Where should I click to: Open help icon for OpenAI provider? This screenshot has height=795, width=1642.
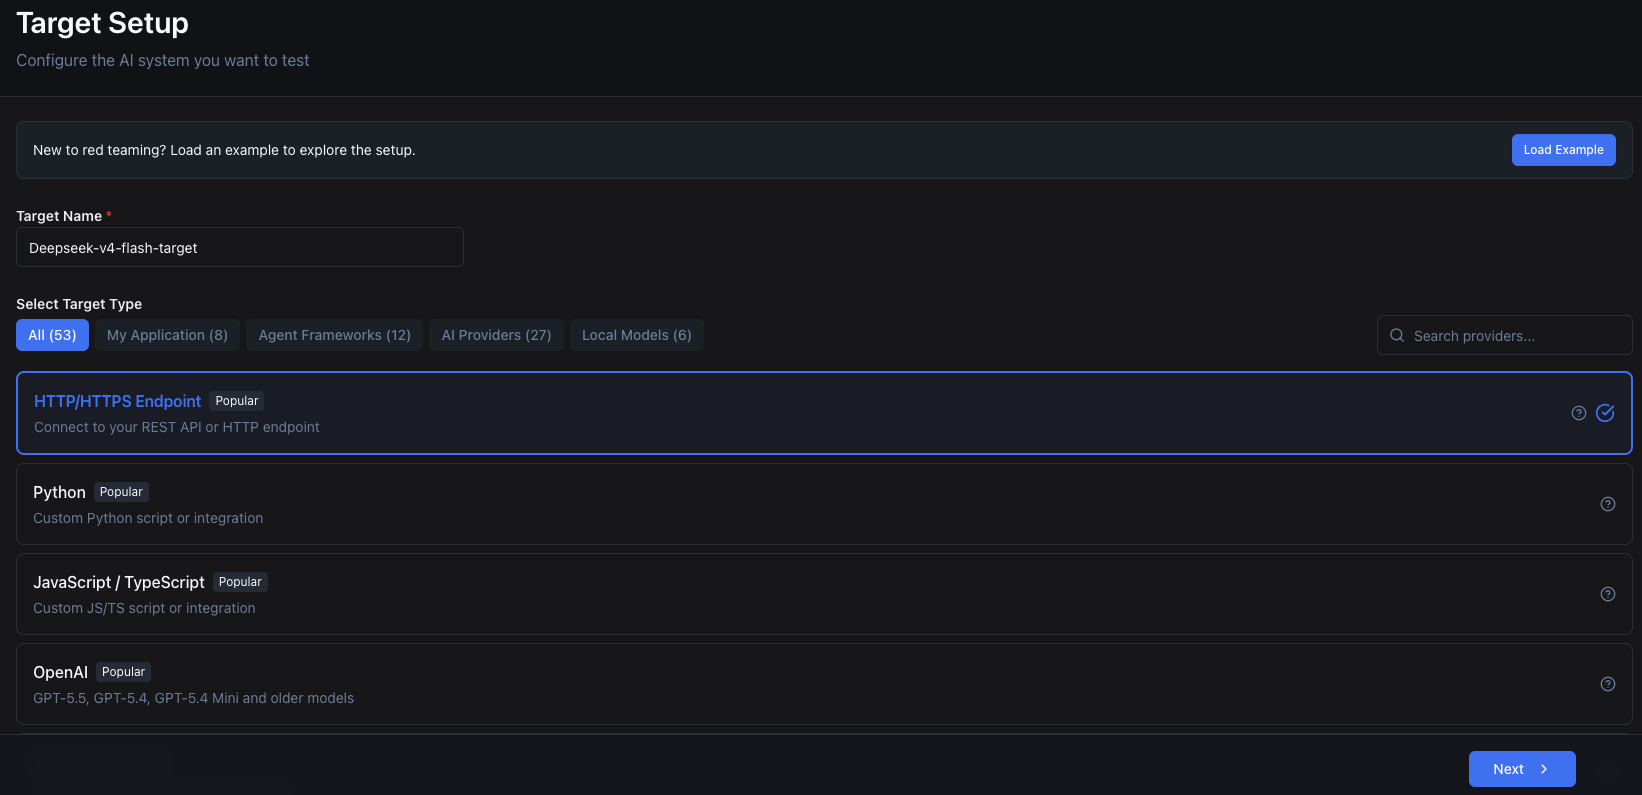point(1608,684)
